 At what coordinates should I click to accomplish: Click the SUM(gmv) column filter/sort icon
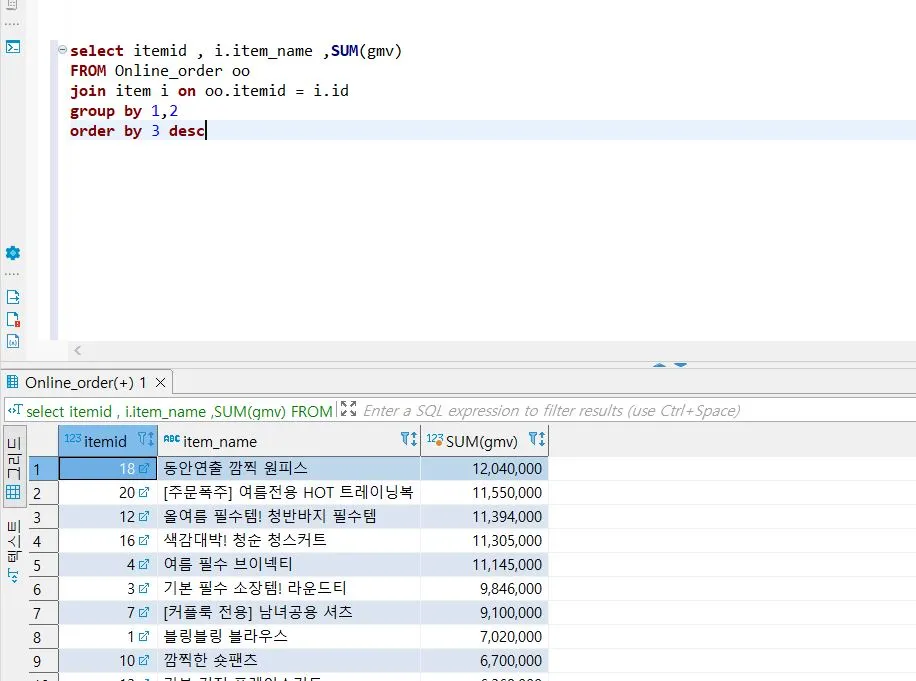(x=537, y=439)
